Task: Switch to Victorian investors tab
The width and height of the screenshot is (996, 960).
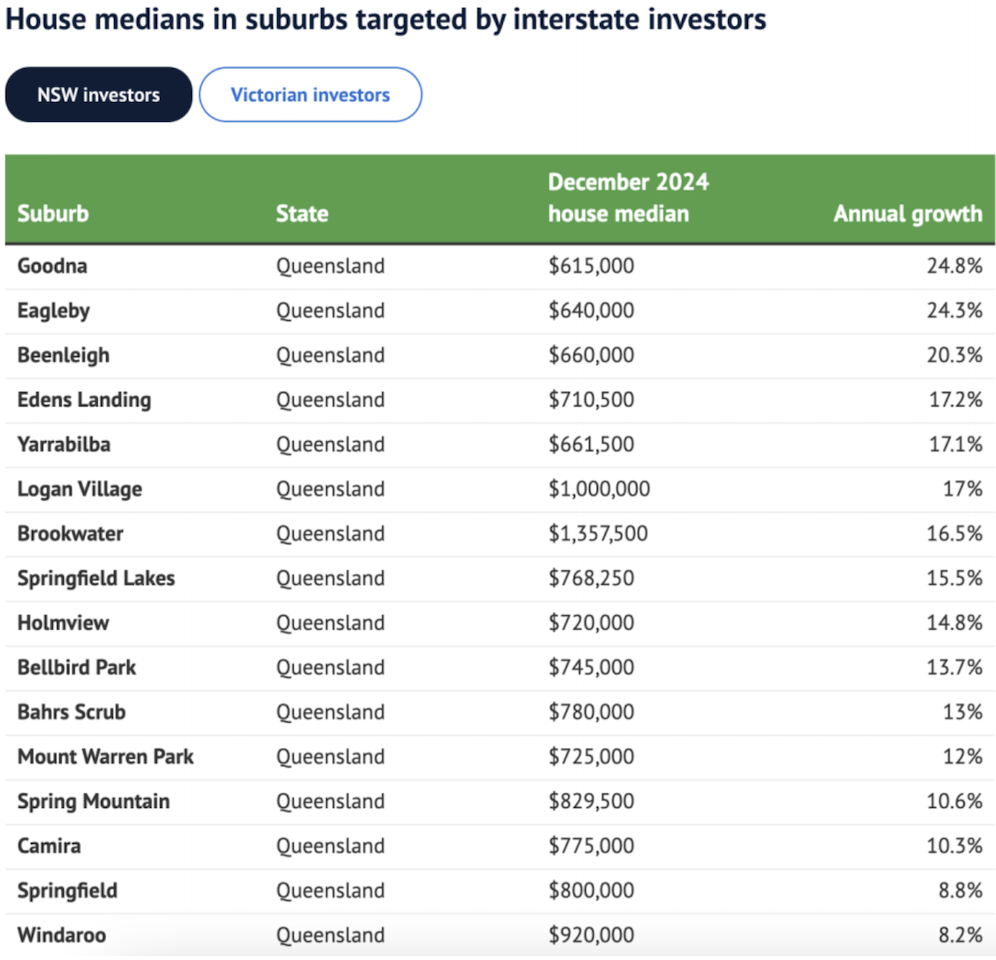Action: [x=310, y=95]
